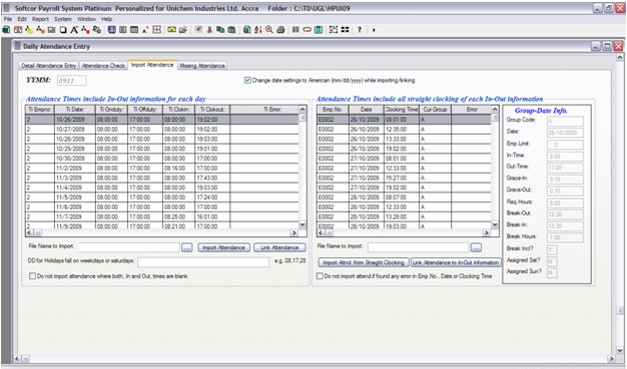Click the red-bordered box icon right of small A
The image size is (627, 369).
[156, 30]
